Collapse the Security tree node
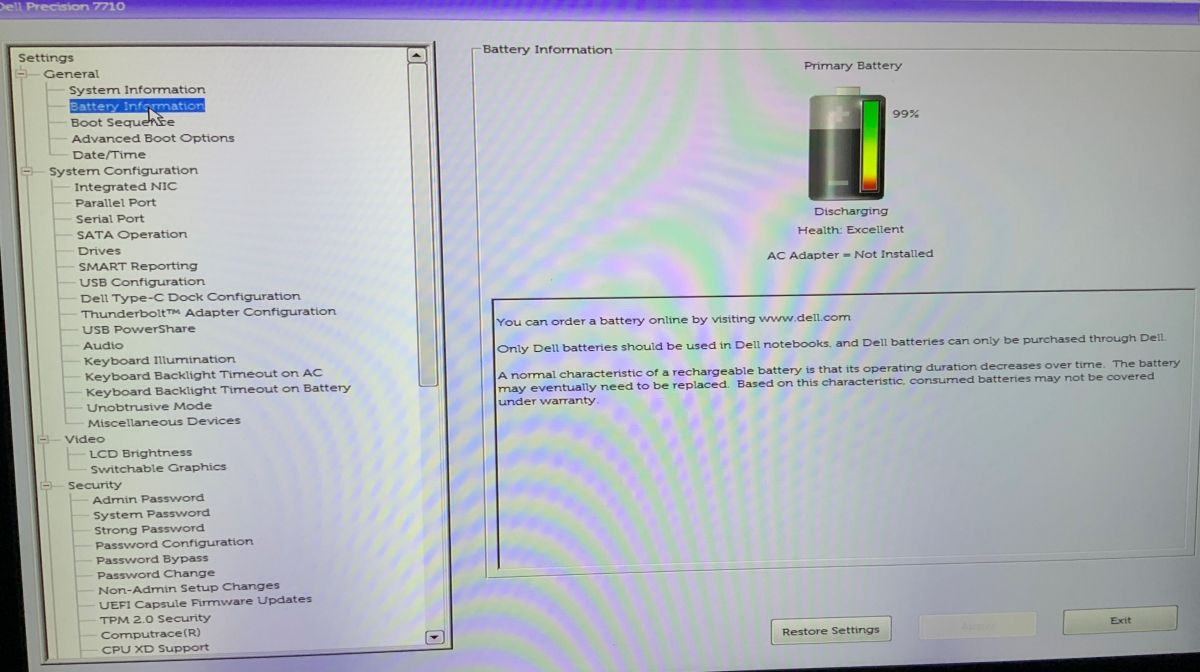 [x=46, y=485]
